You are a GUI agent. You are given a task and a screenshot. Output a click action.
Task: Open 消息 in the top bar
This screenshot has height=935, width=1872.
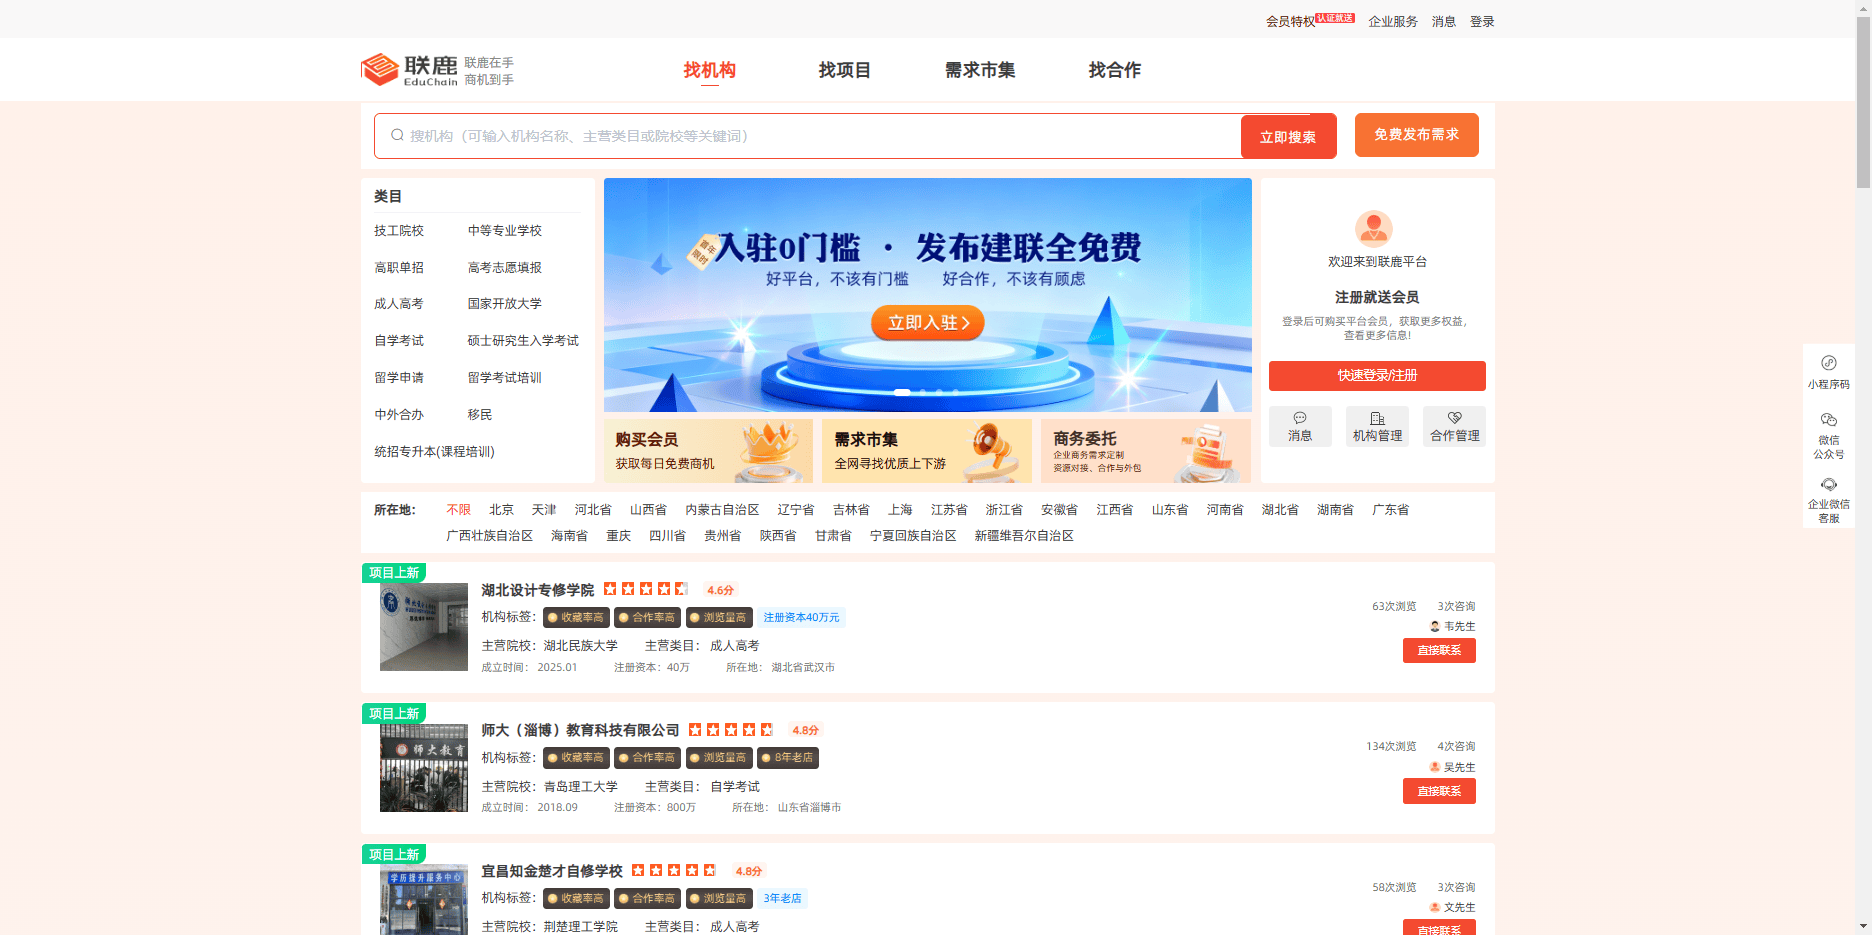coord(1444,21)
